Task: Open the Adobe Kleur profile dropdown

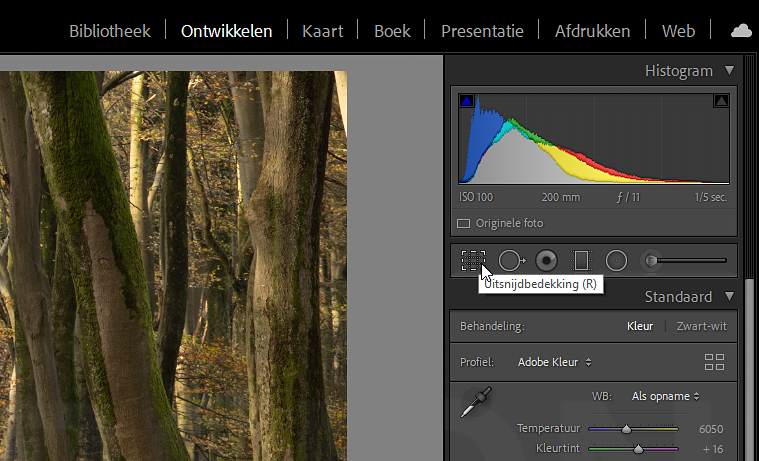Action: 555,362
